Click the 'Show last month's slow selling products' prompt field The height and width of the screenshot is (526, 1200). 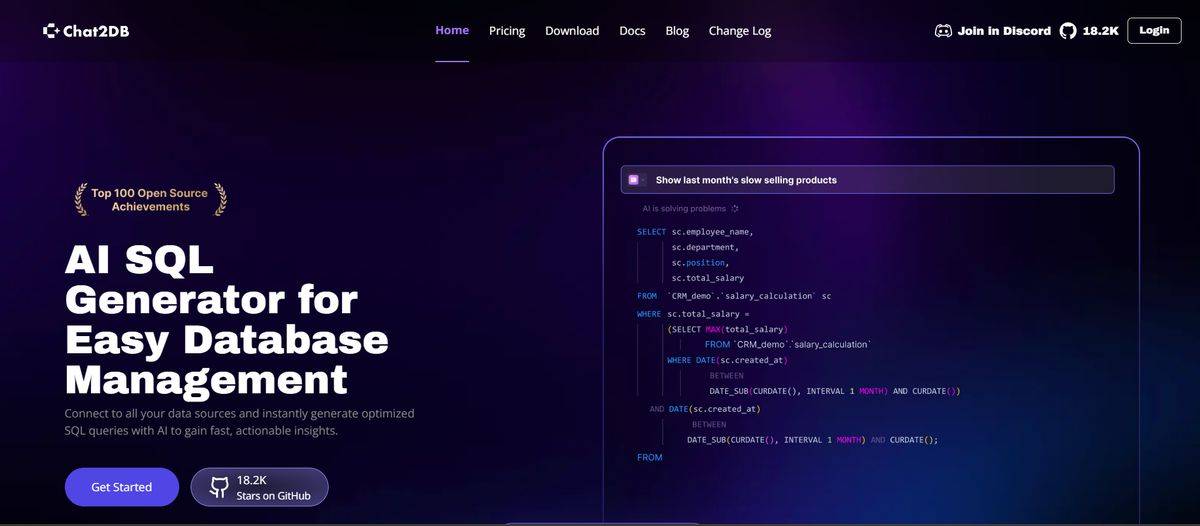click(866, 180)
